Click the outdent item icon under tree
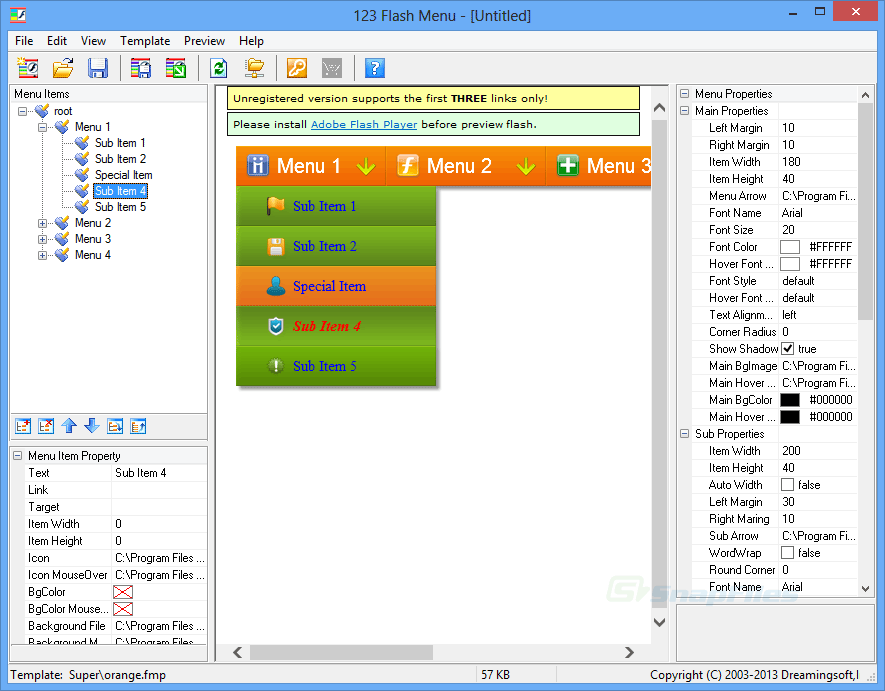The image size is (885, 691). click(x=138, y=426)
